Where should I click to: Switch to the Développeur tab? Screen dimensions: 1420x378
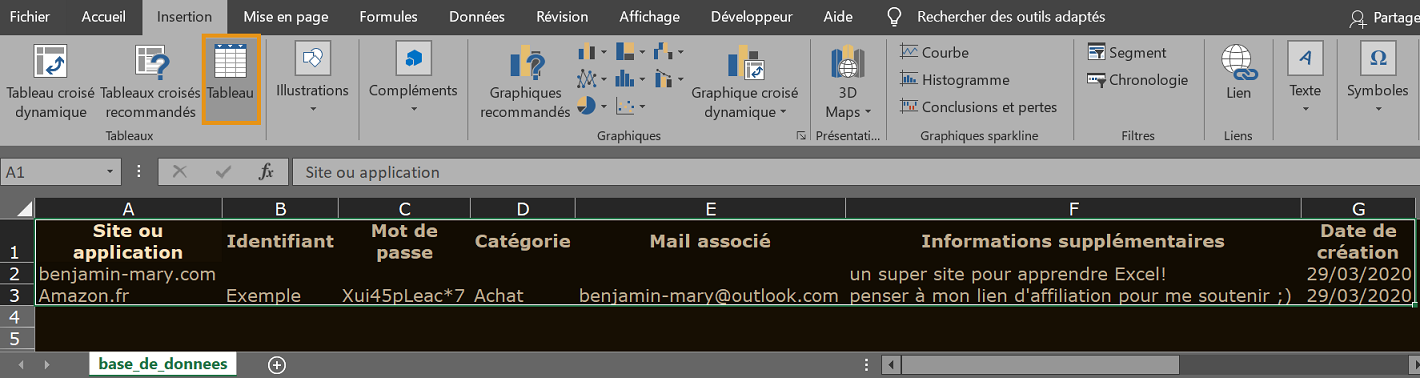(751, 16)
